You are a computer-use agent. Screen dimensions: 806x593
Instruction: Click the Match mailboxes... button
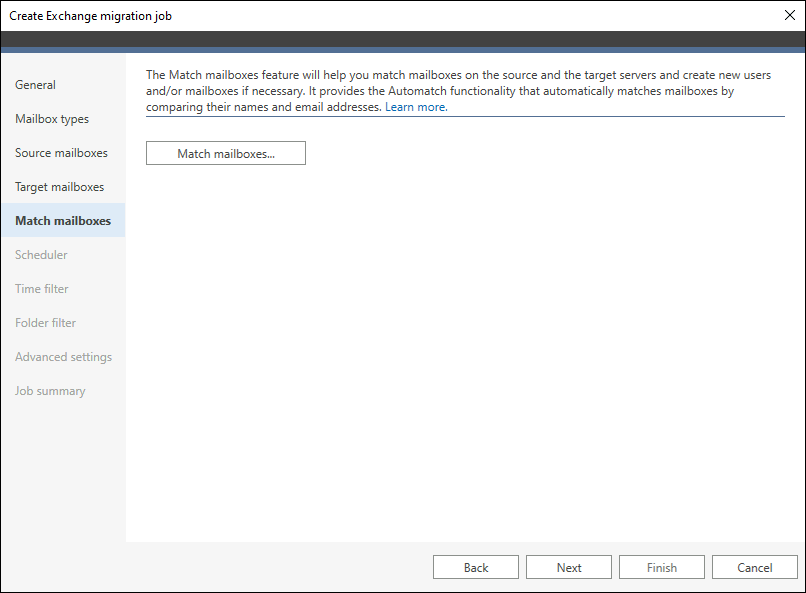point(226,153)
